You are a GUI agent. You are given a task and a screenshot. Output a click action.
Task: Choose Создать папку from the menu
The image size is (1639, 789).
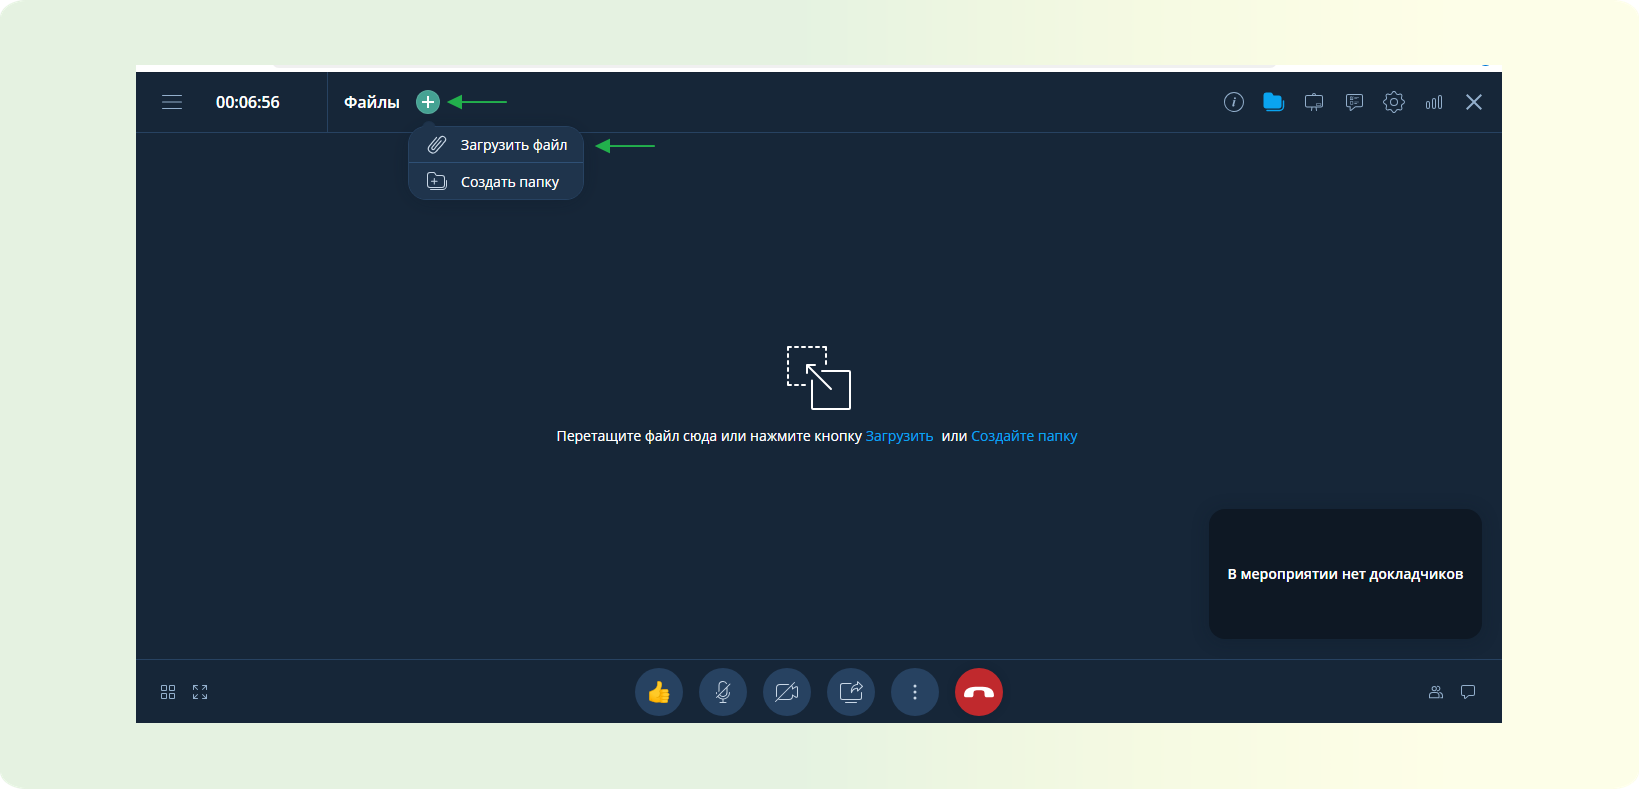tap(509, 182)
